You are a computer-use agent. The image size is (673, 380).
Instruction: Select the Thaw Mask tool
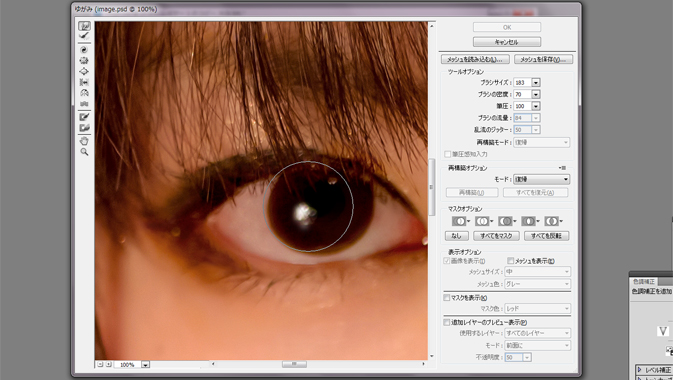point(84,128)
